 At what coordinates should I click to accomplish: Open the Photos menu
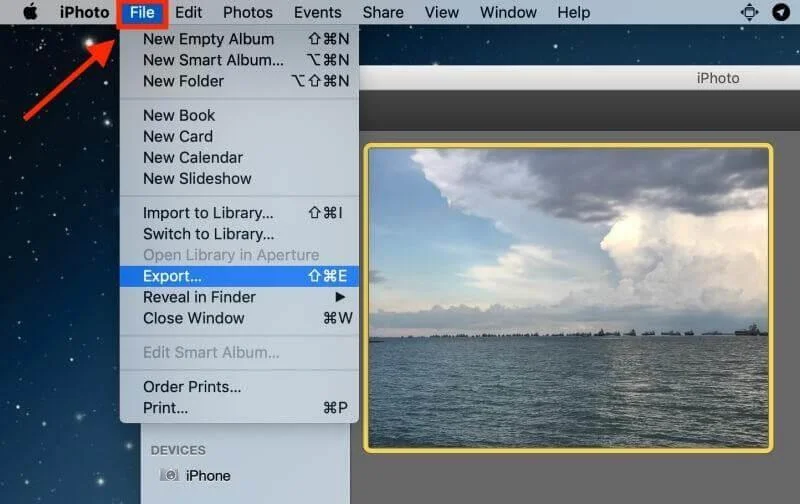[x=247, y=13]
